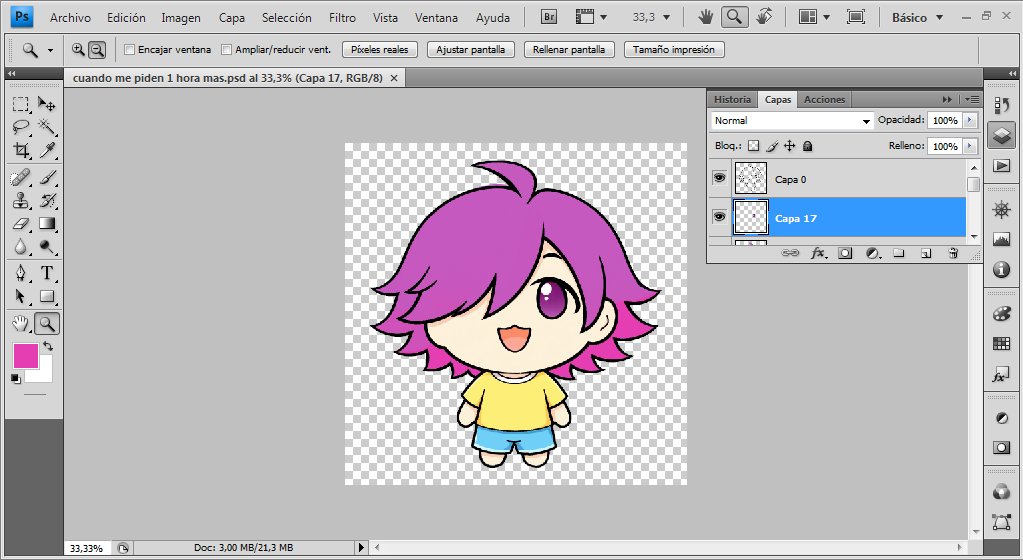Select the Clone Stamp tool
This screenshot has height=560, width=1023.
point(21,200)
